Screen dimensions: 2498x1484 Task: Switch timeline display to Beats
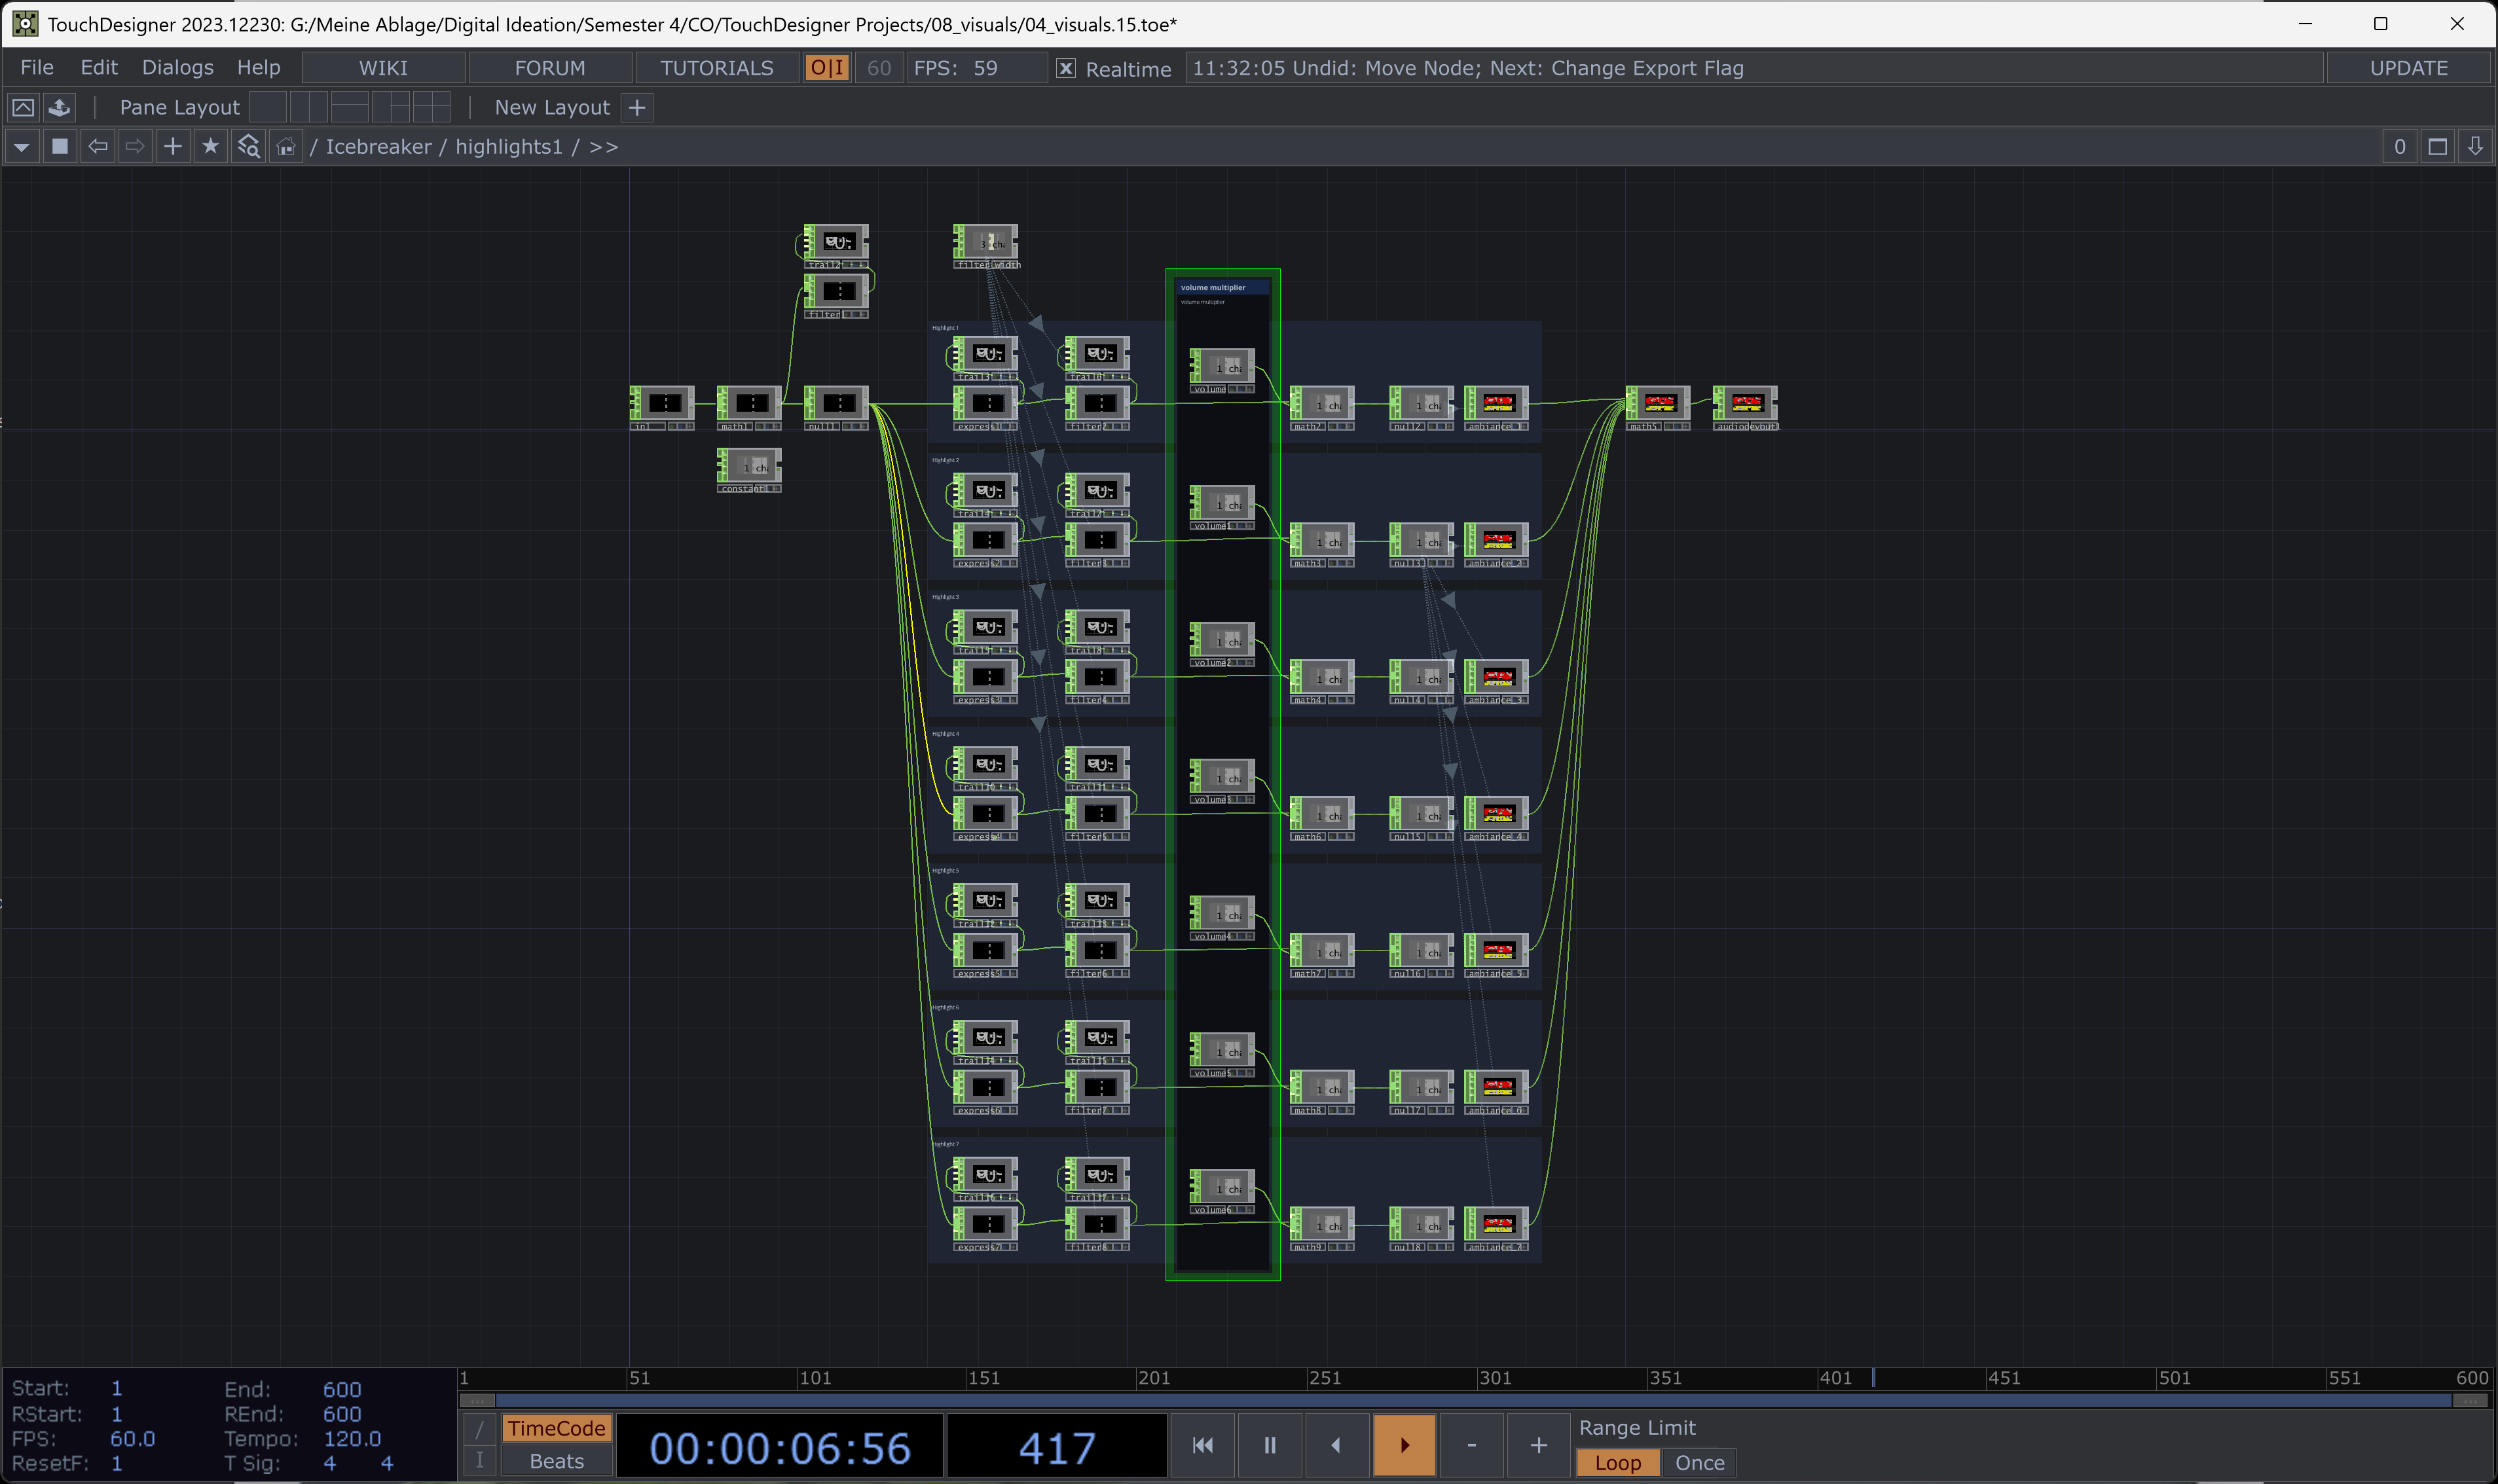click(x=556, y=1461)
